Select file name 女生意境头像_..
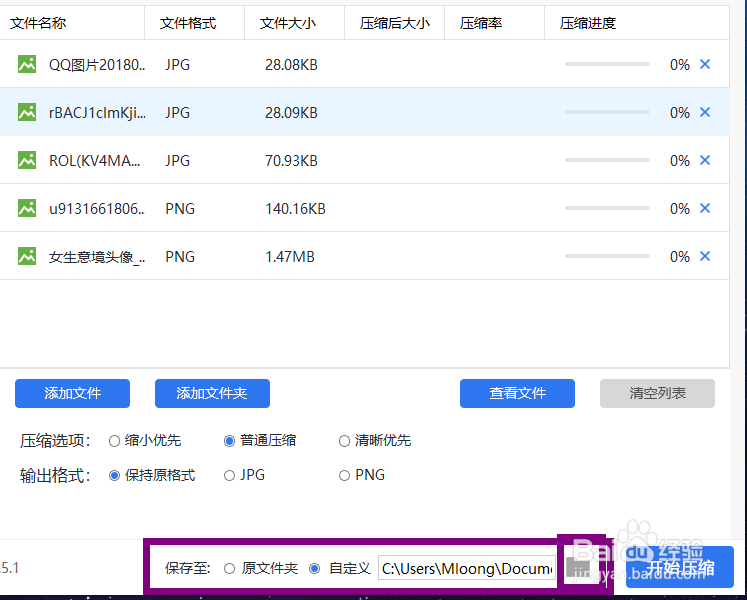 97,257
